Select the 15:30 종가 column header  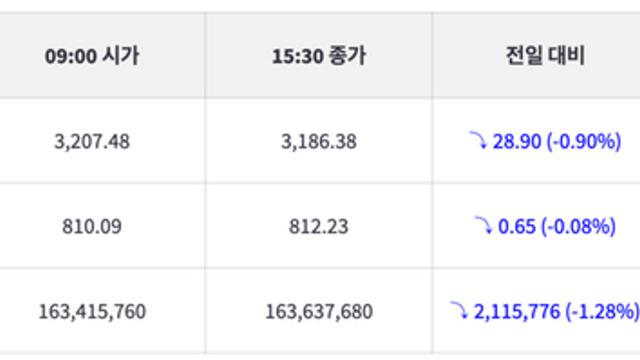pos(319,56)
